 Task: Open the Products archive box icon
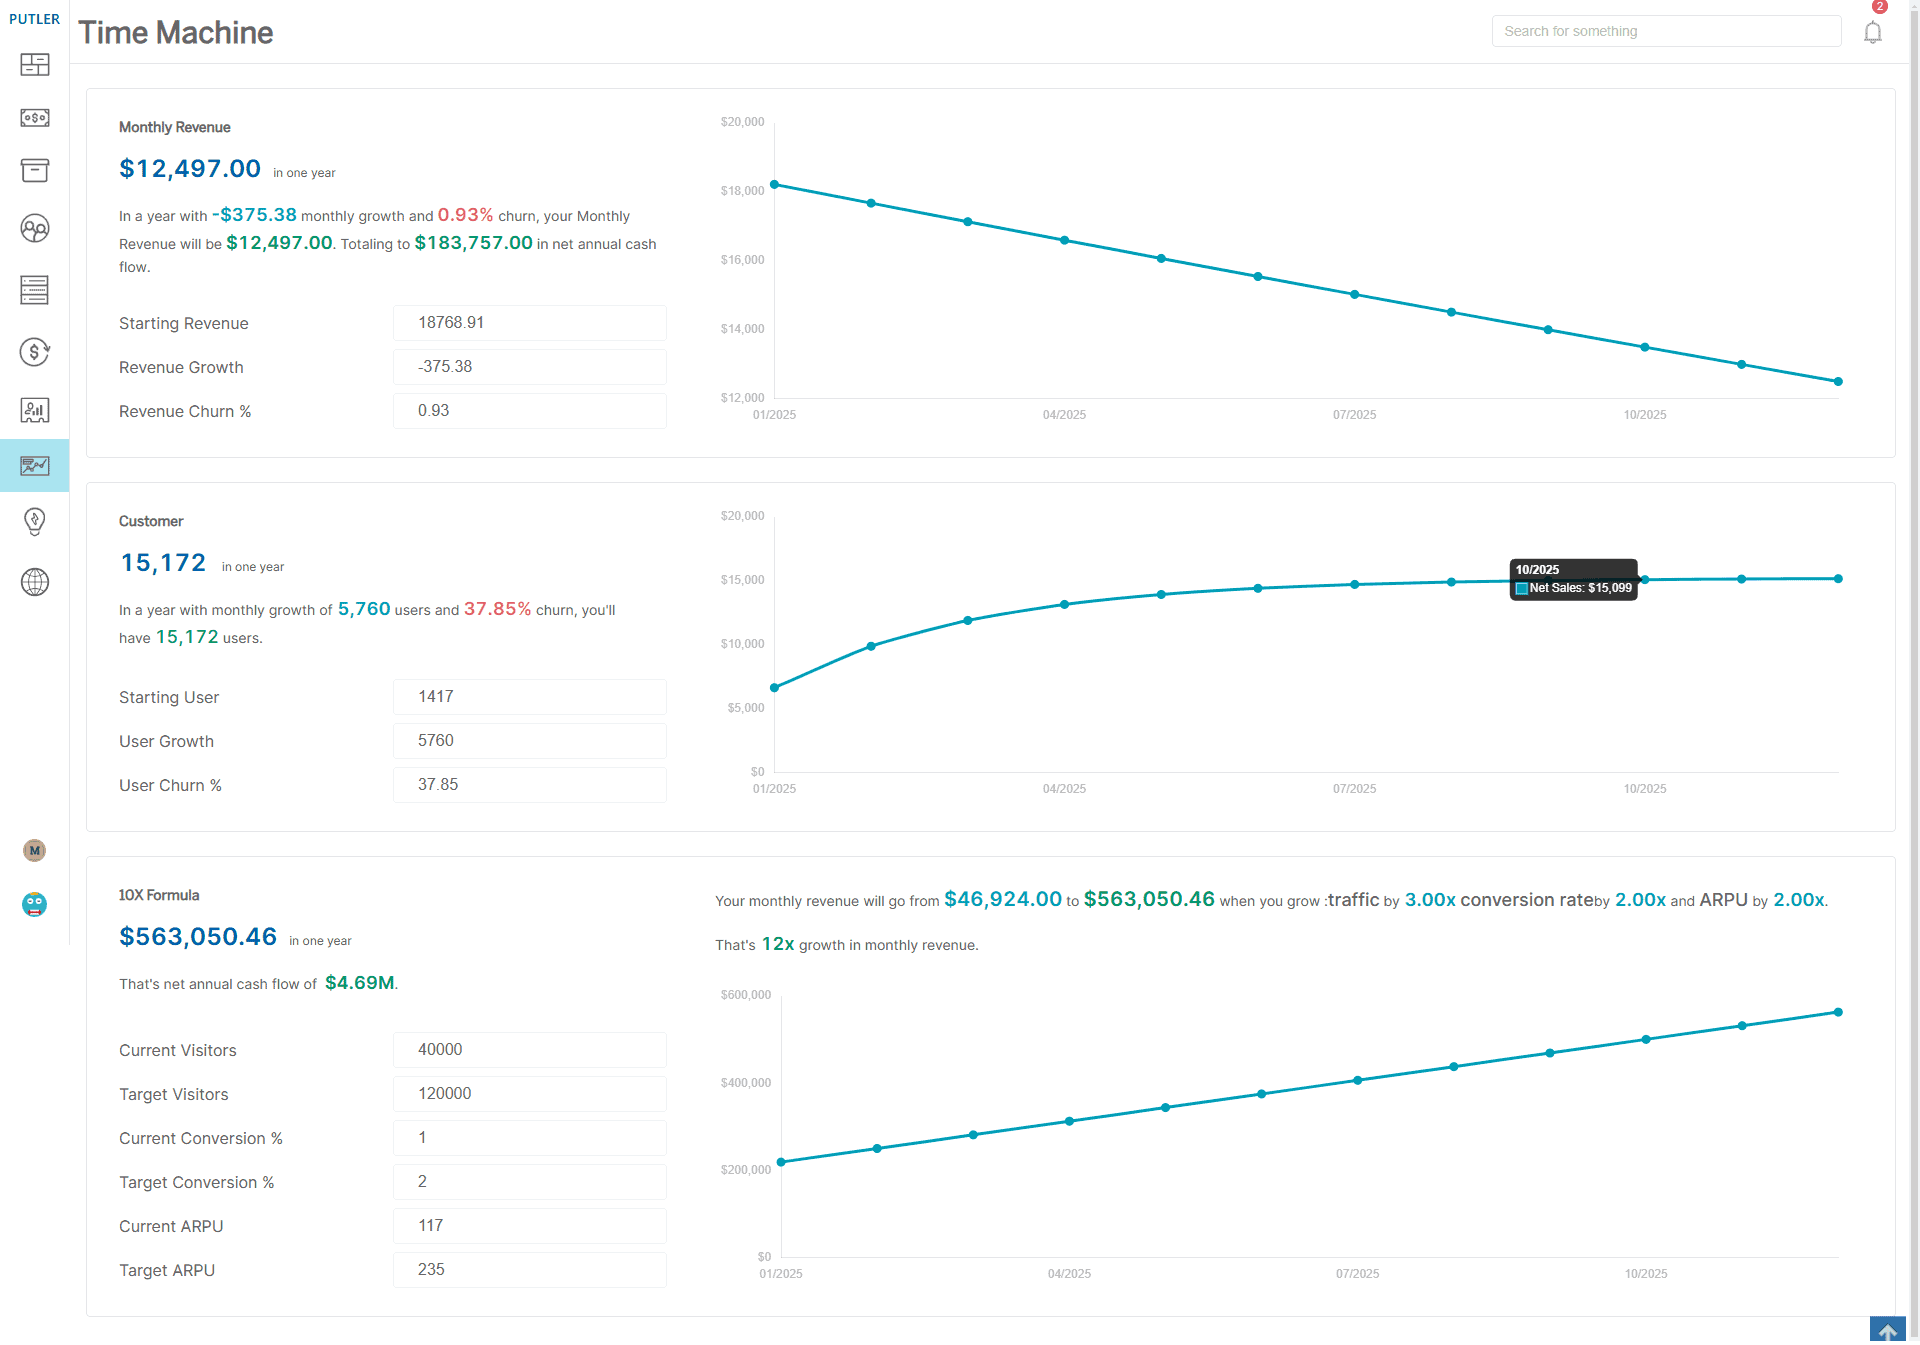tap(35, 171)
